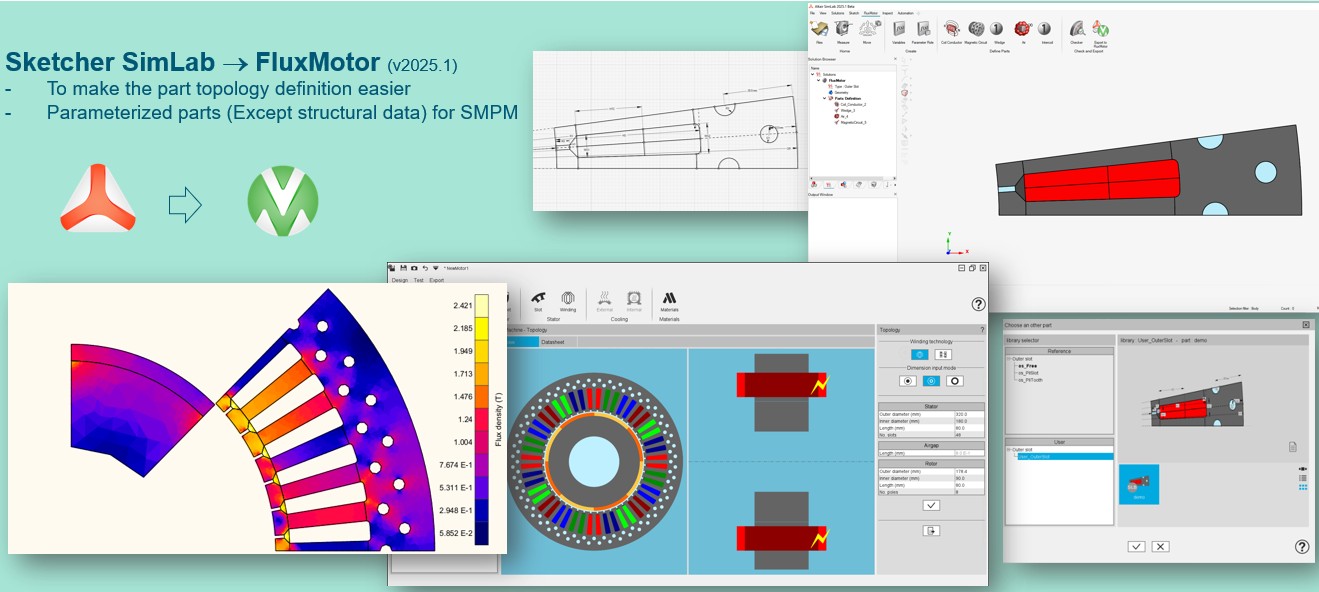Define an Intercoil part
This screenshot has height=592, width=1319.
(x=1044, y=28)
